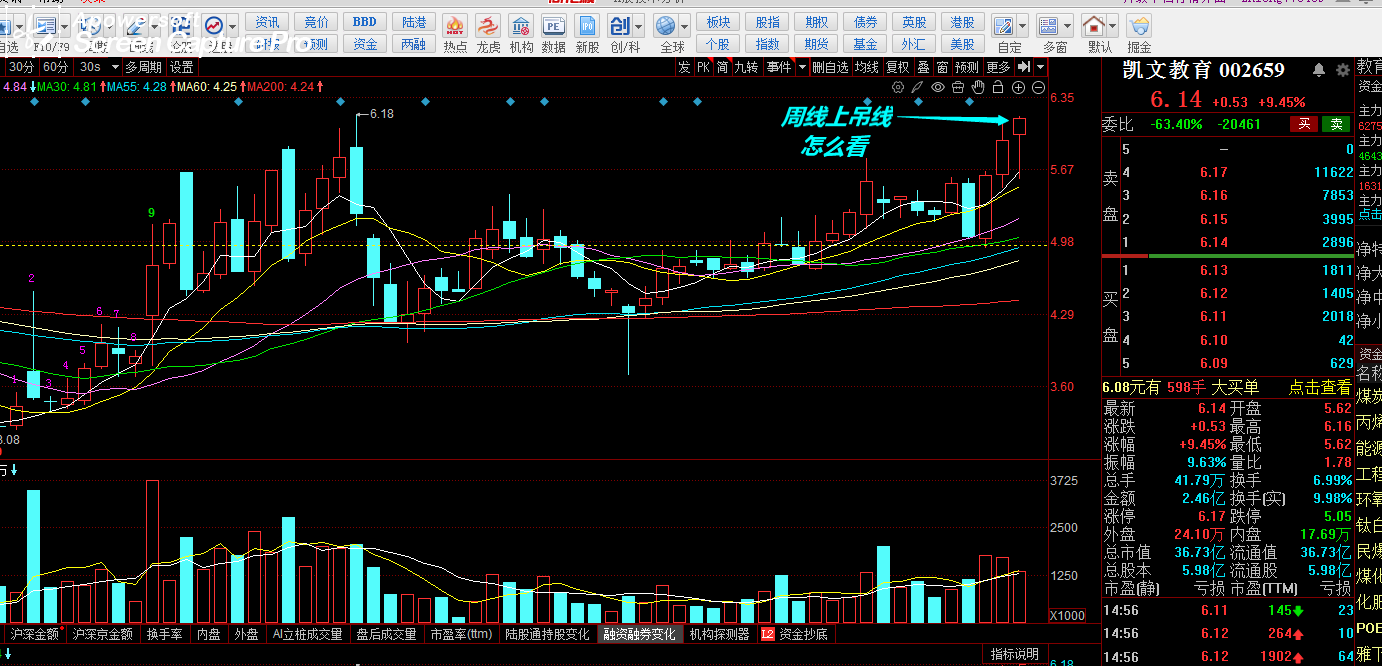Zoom in chart with plus icon
The width and height of the screenshot is (1382, 666).
coord(1019,88)
